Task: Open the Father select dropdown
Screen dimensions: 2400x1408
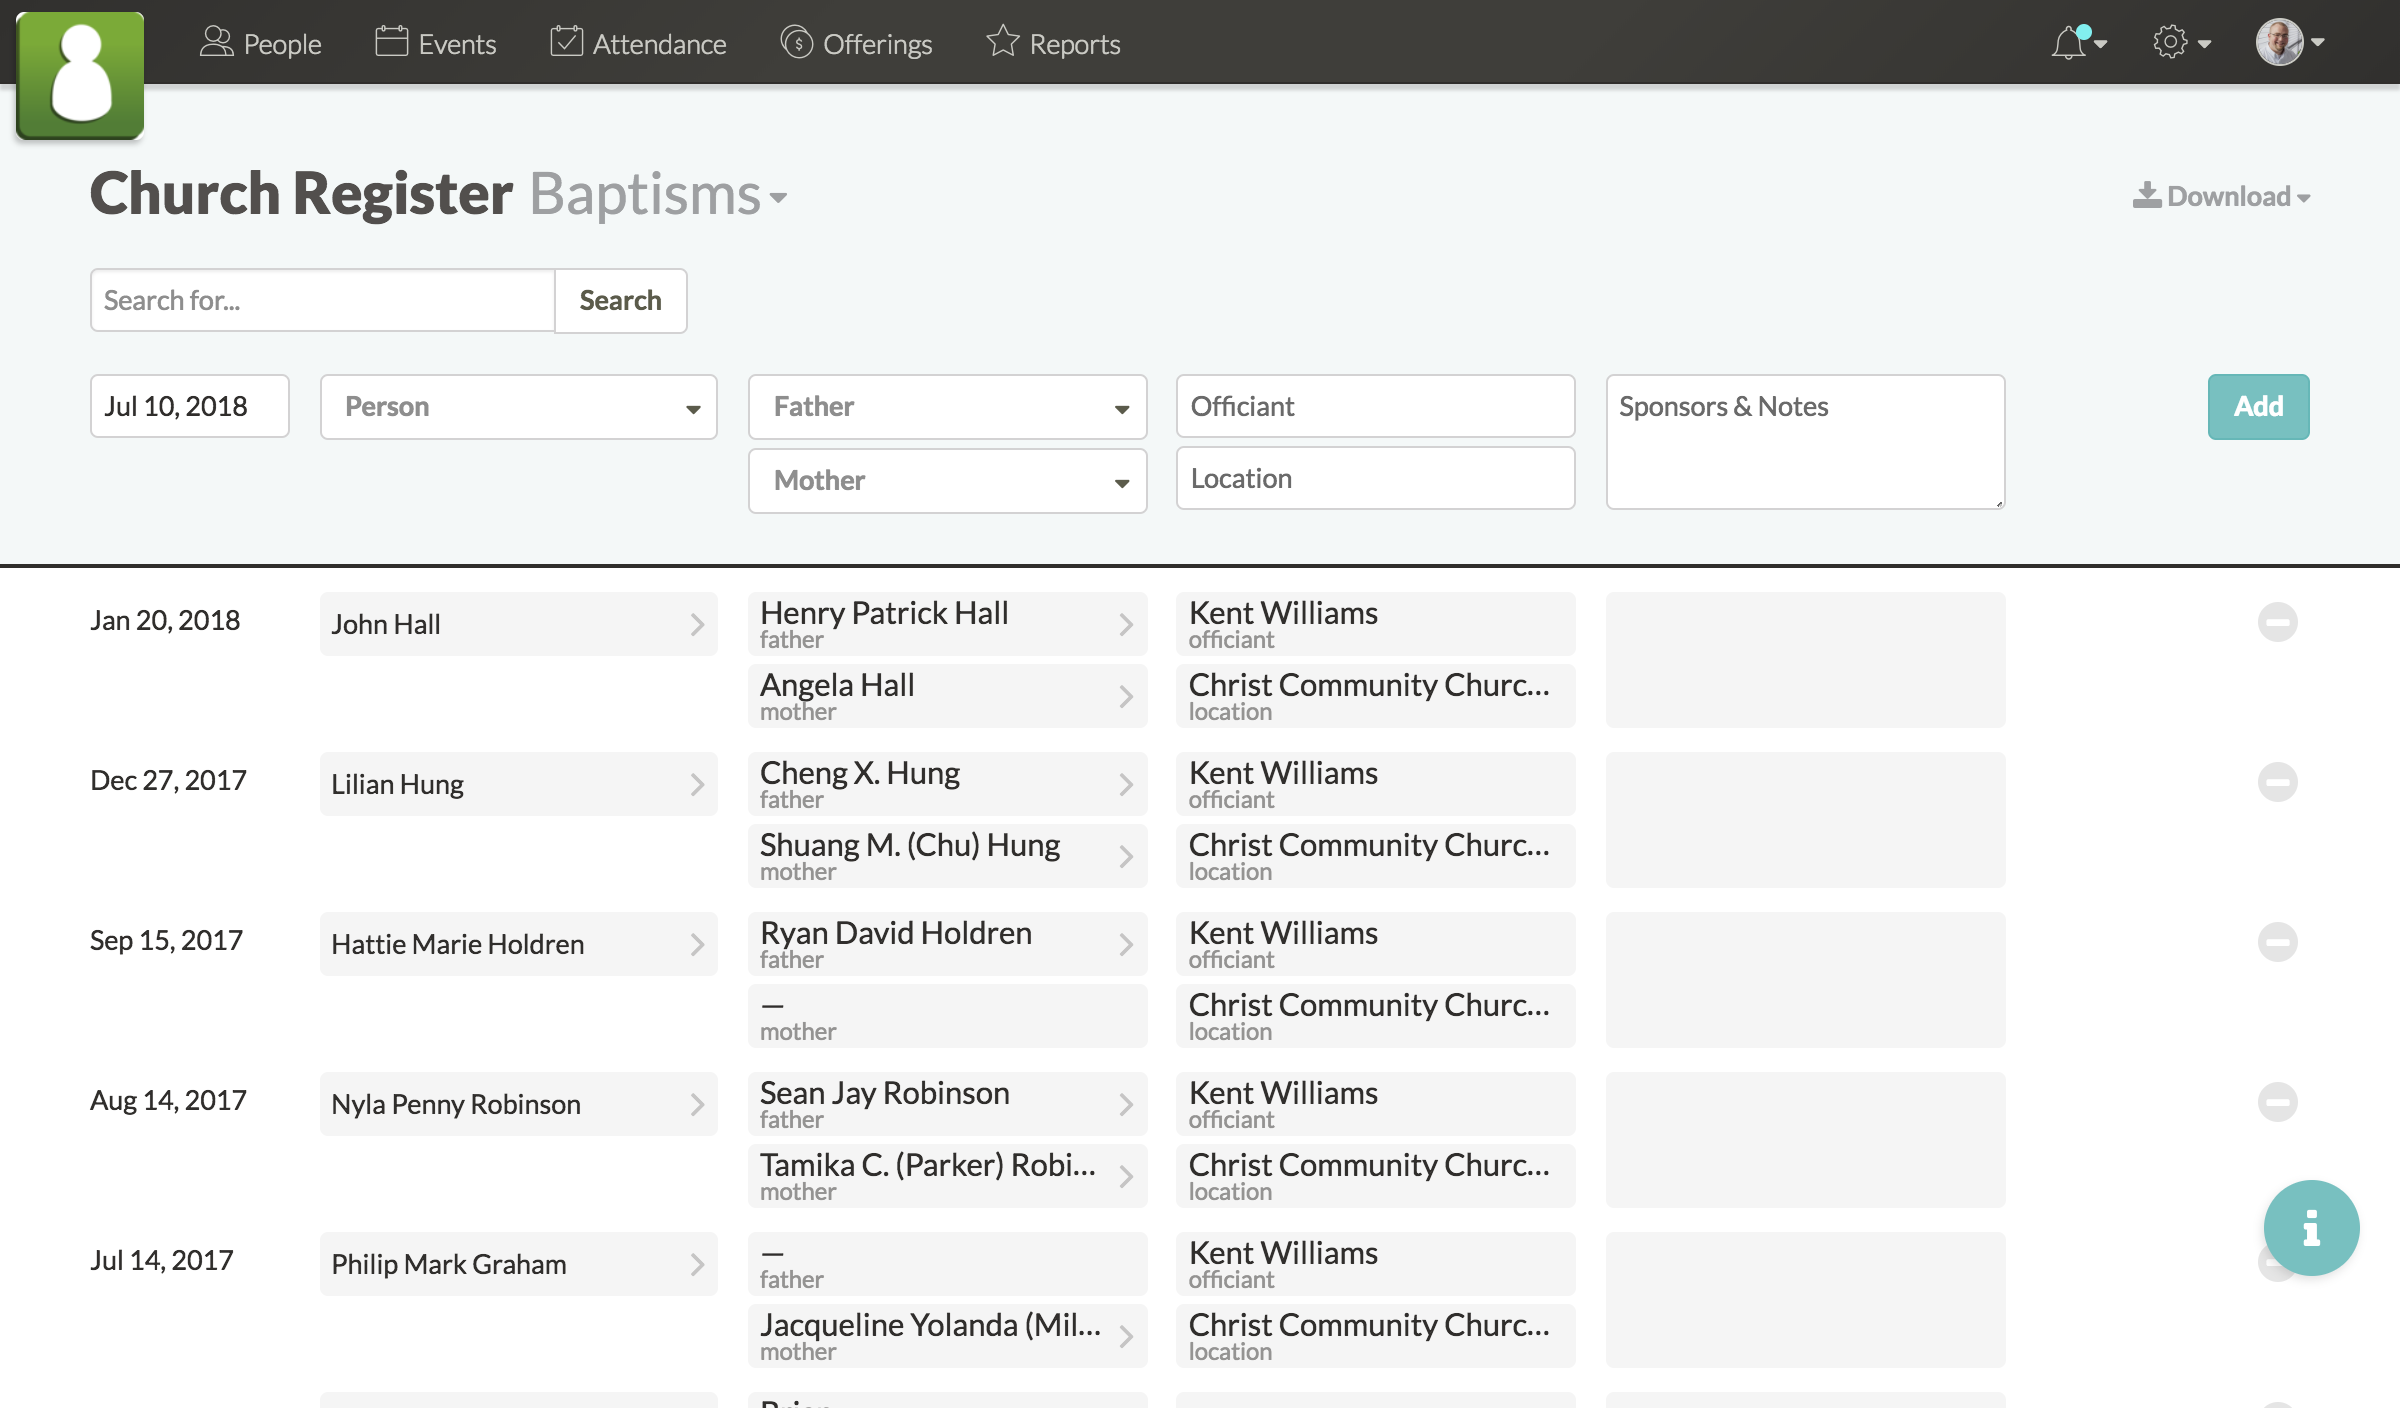Action: (947, 406)
